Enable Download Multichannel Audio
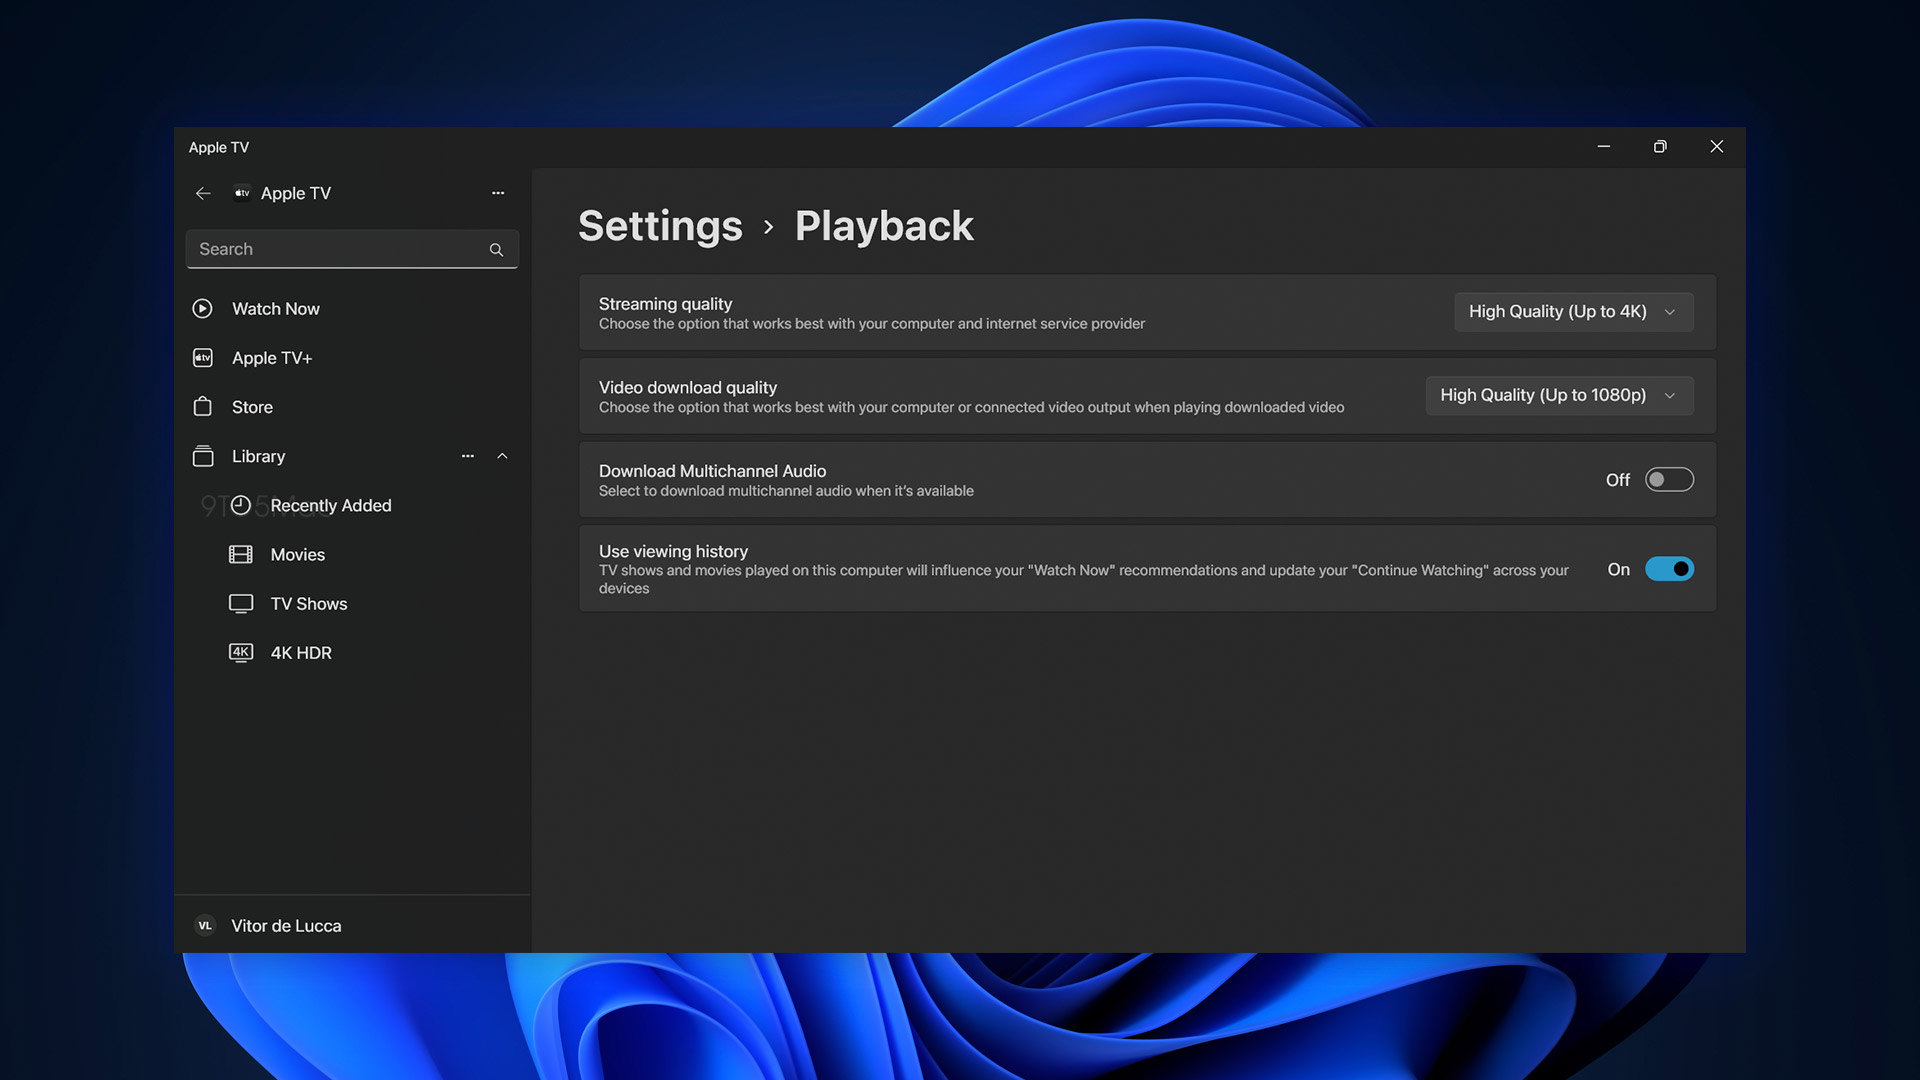The height and width of the screenshot is (1080, 1920). coord(1669,479)
